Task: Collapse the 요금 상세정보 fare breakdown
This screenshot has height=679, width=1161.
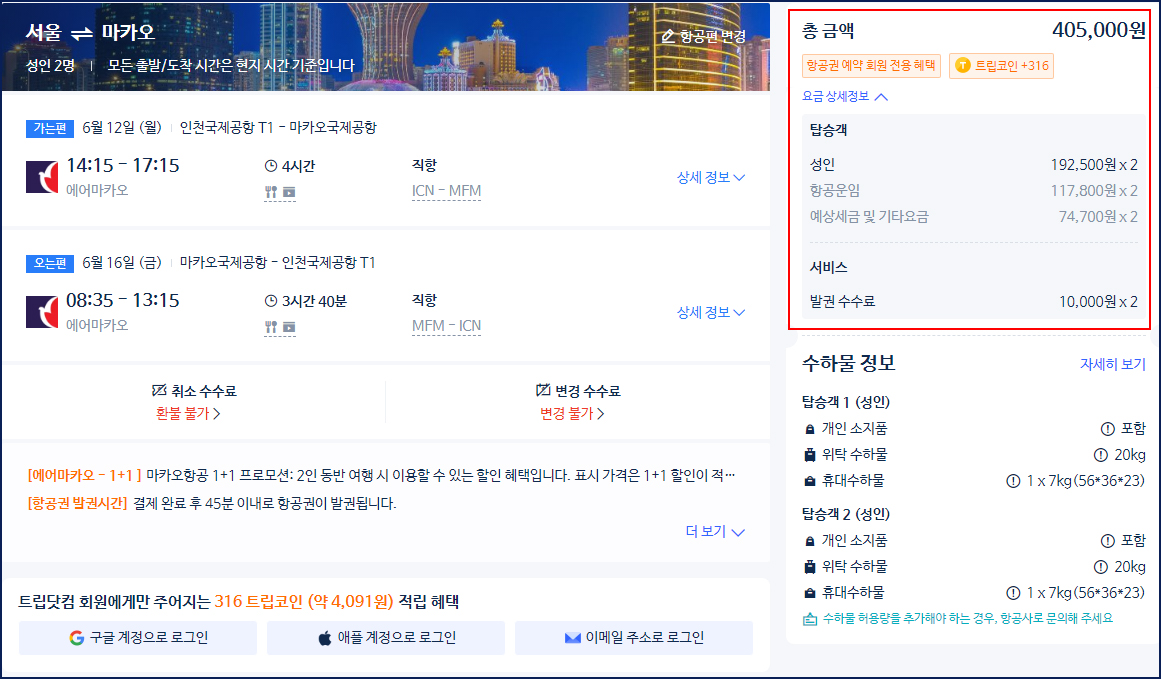Action: [x=845, y=97]
